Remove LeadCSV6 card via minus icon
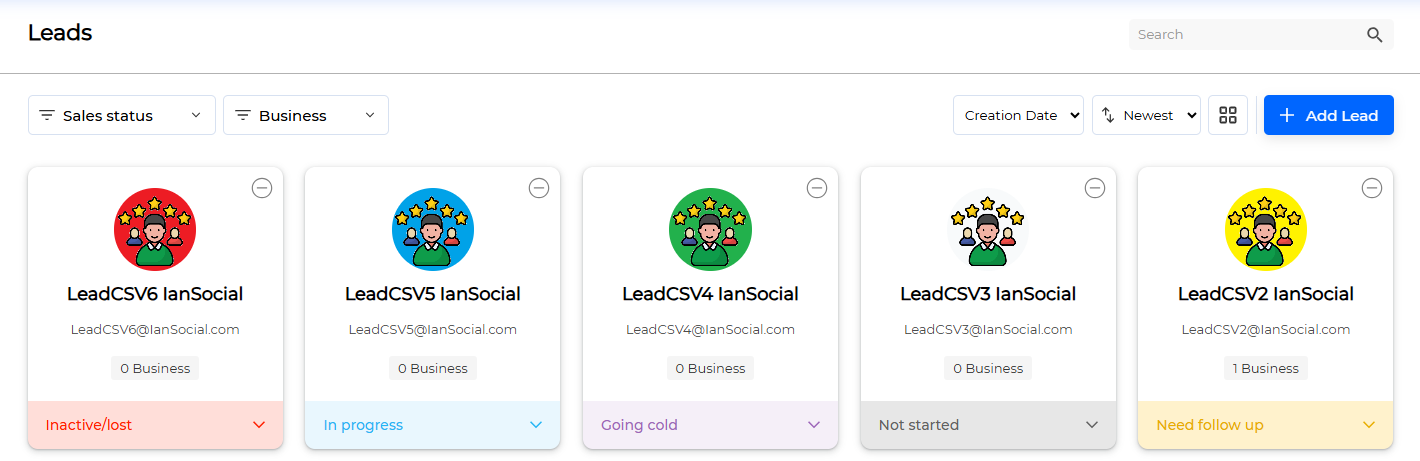Viewport: 1420px width, 461px height. [x=262, y=188]
